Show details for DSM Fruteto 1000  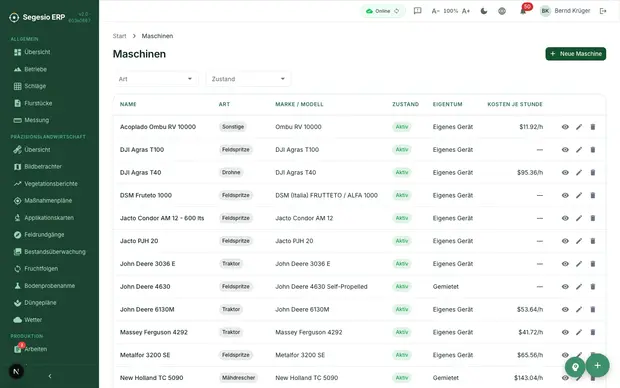[565, 195]
